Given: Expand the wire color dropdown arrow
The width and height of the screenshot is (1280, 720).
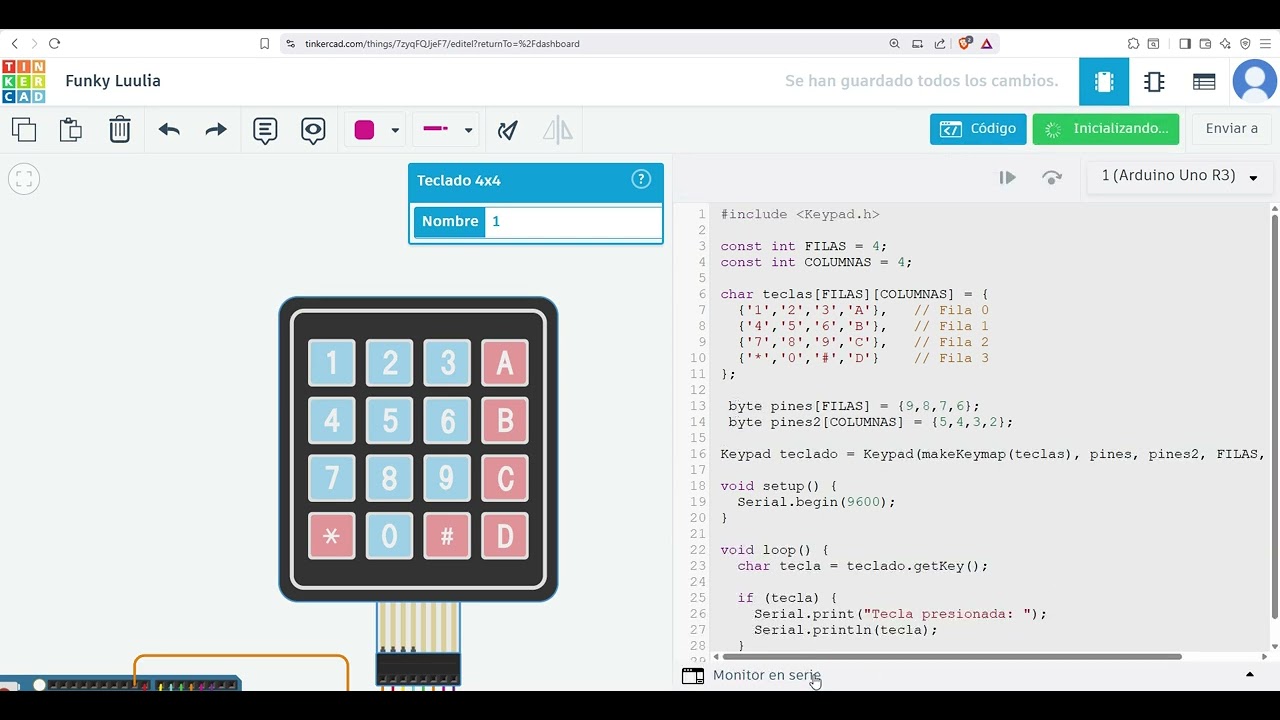Looking at the screenshot, I should [395, 131].
